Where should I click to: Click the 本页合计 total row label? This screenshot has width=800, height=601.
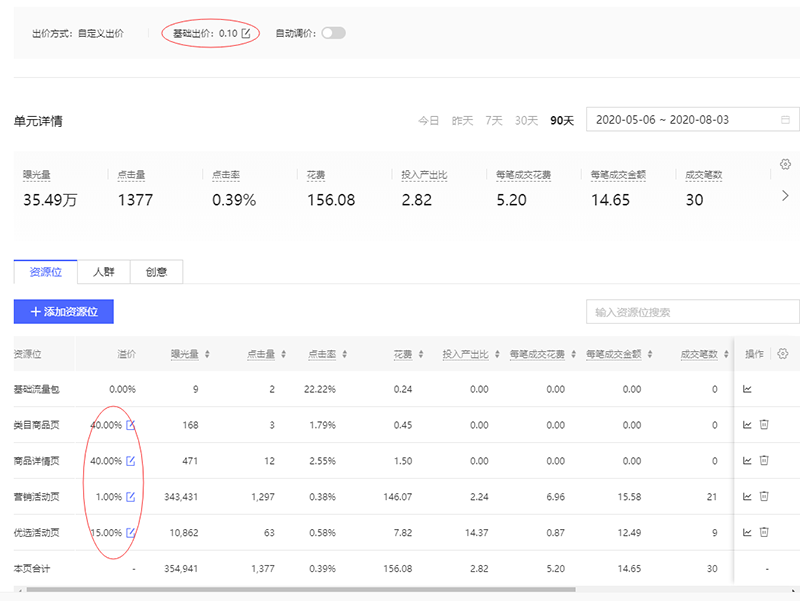32,569
